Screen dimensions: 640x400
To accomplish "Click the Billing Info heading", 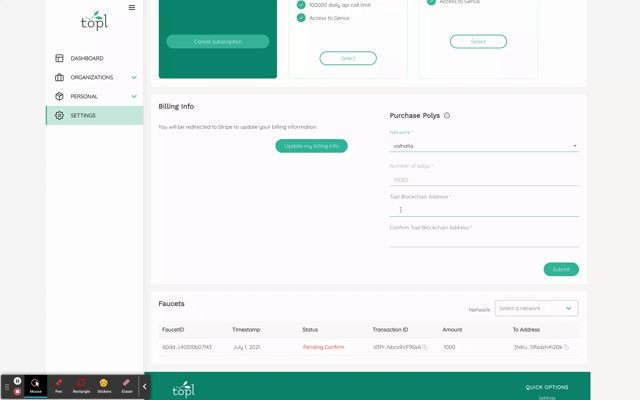I will [x=176, y=106].
